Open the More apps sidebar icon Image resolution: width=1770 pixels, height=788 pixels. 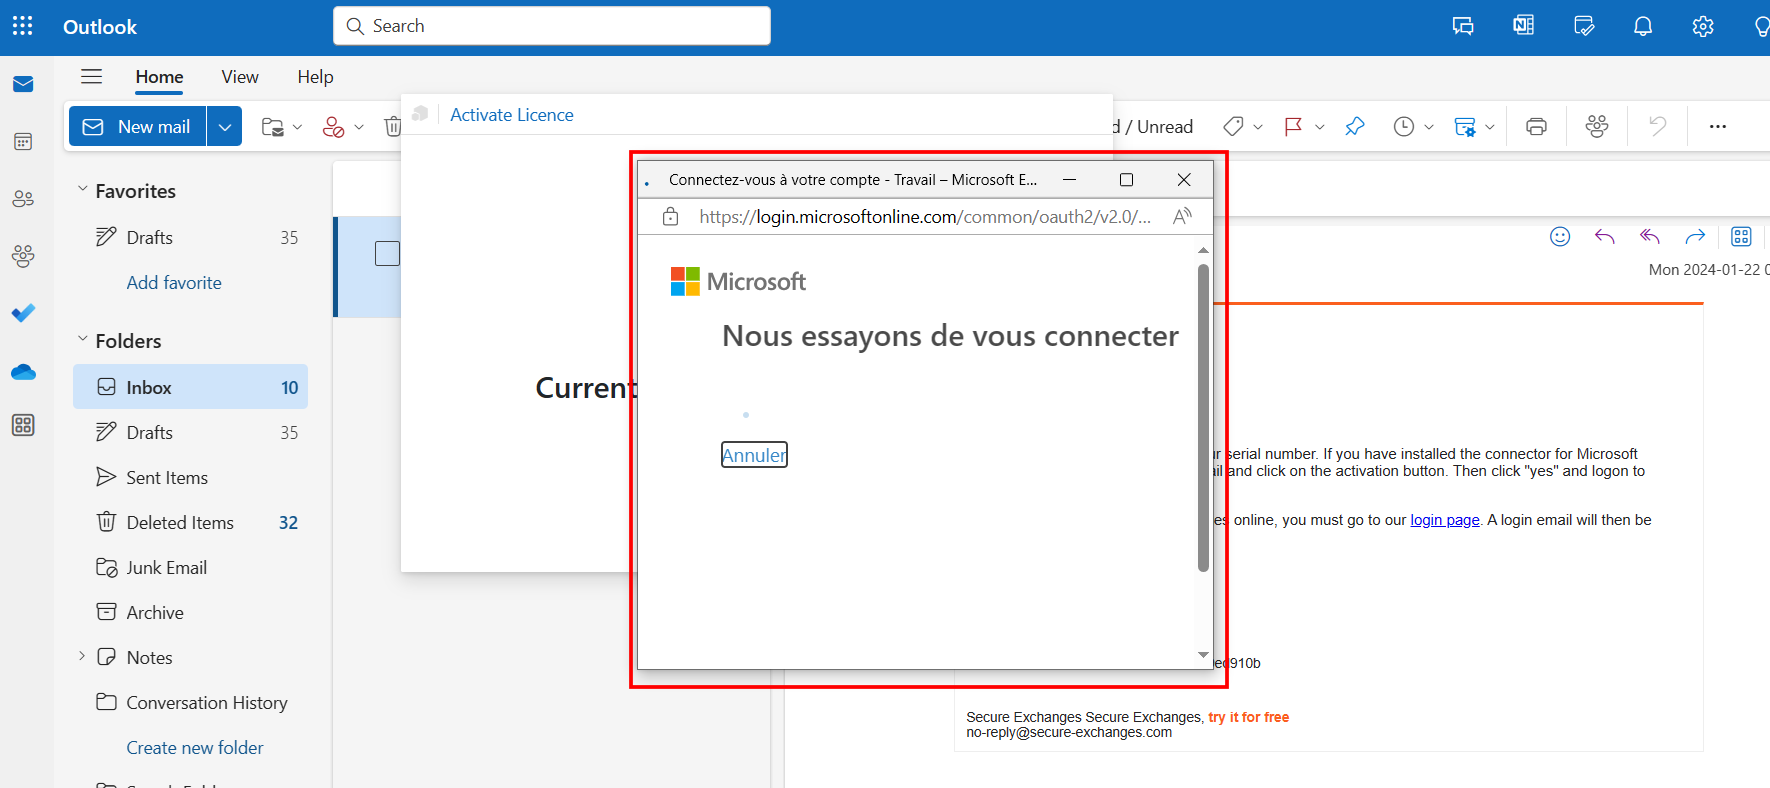(23, 425)
